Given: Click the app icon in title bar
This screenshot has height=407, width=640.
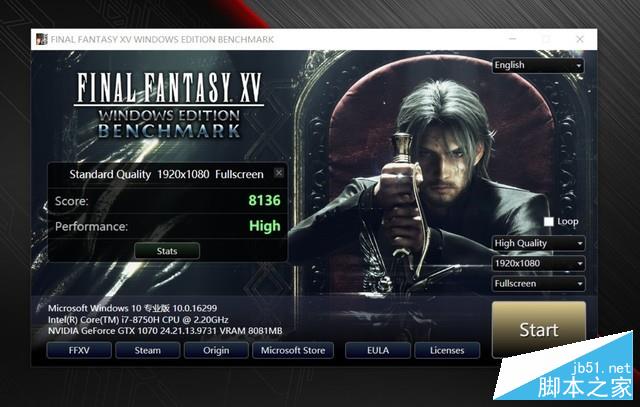Looking at the screenshot, I should [x=41, y=39].
